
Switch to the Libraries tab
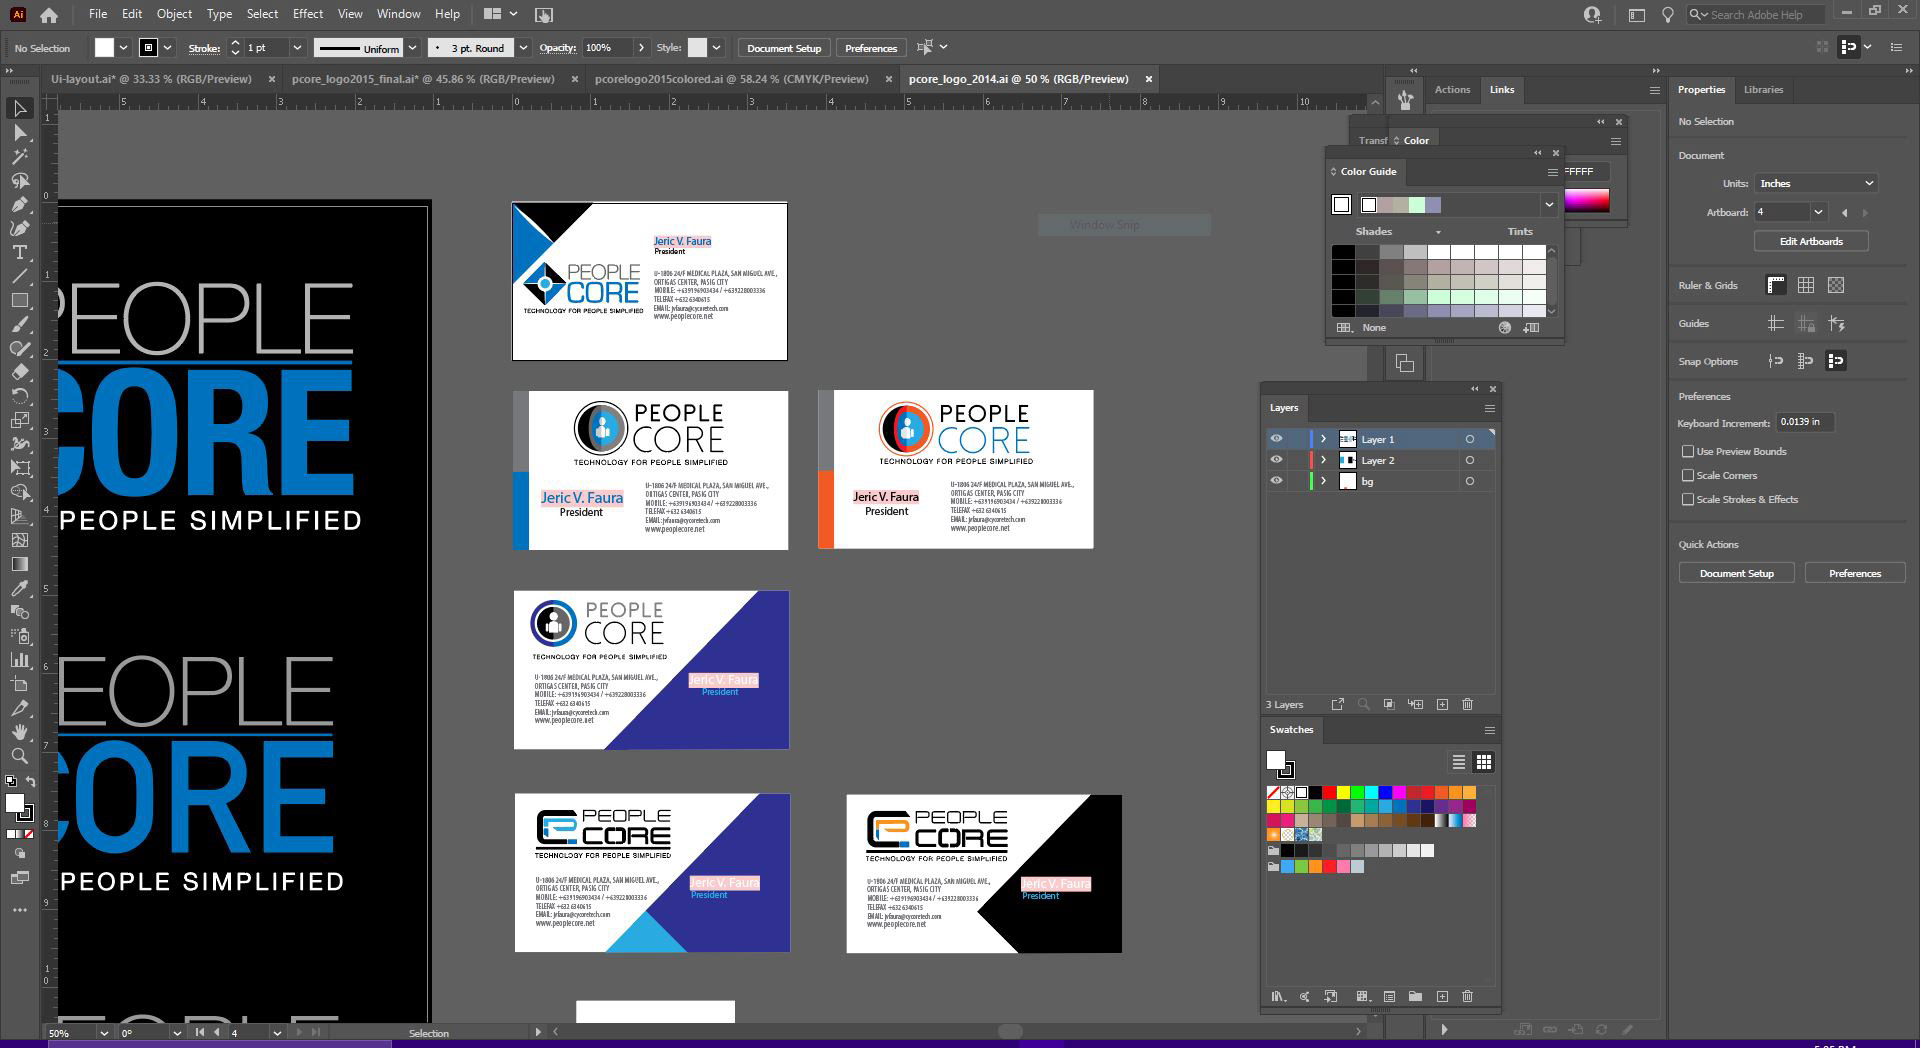pos(1763,89)
